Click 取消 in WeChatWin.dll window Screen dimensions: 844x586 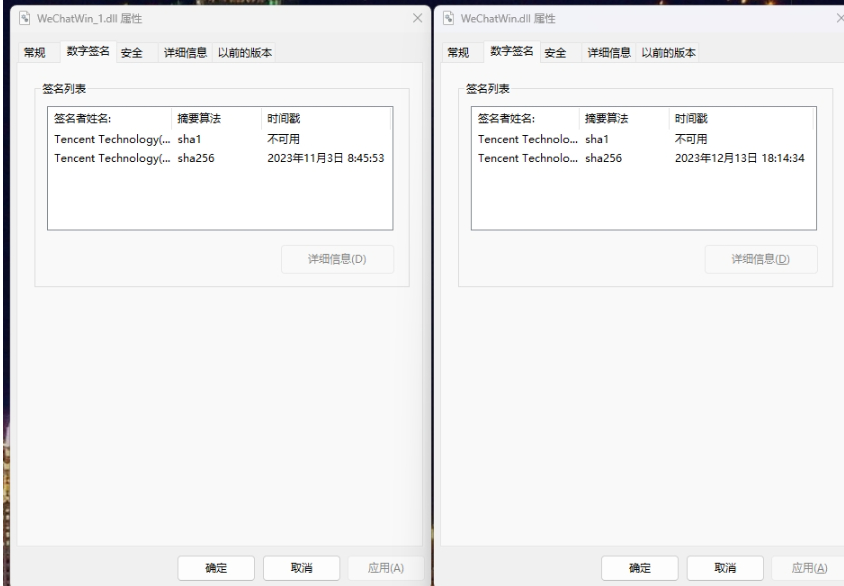point(725,568)
